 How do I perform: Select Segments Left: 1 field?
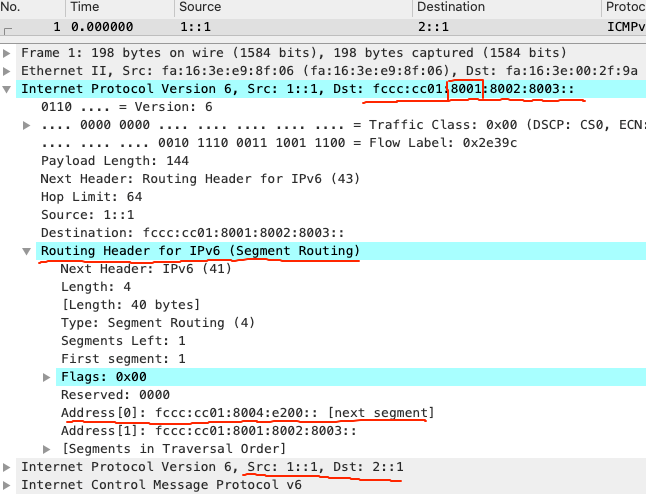point(123,341)
